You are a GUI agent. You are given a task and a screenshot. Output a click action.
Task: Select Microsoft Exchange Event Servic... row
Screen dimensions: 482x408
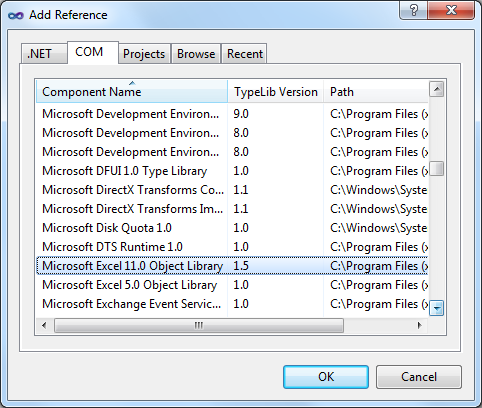232,304
